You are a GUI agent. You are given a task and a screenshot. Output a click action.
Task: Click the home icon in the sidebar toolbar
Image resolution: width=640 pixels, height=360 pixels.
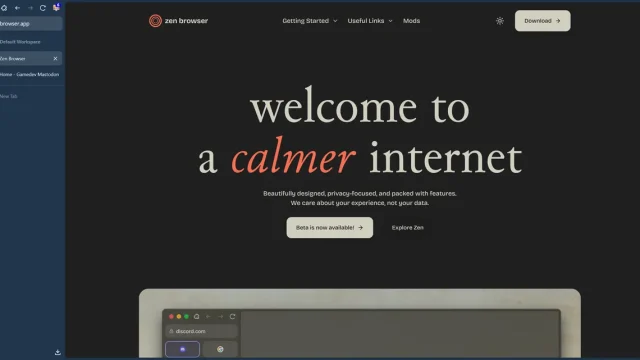pyautogui.click(x=4, y=8)
